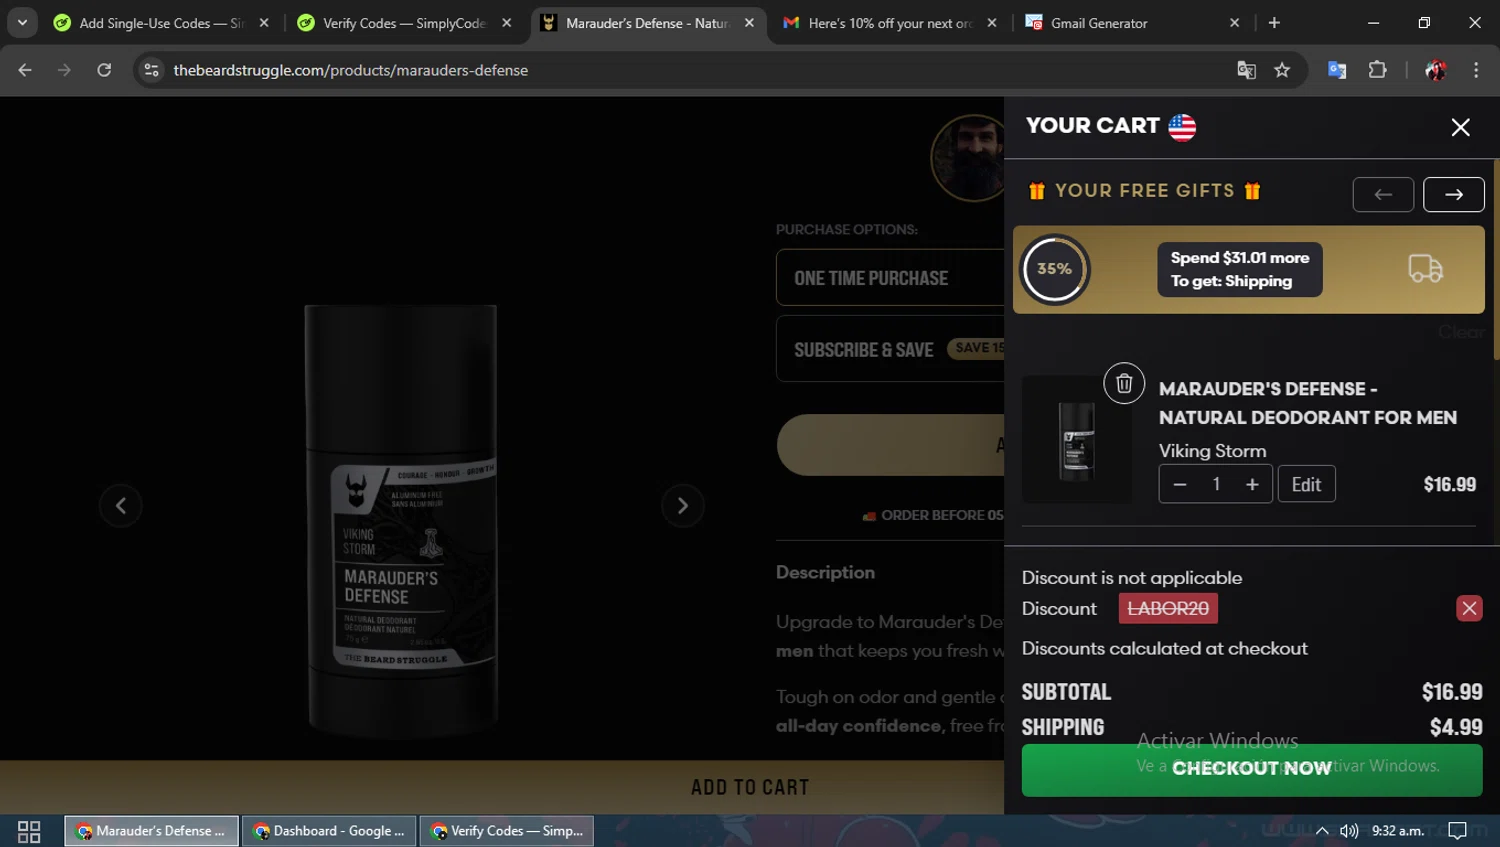The width and height of the screenshot is (1500, 847).
Task: Remove the LABOR20 discount code
Action: (1469, 608)
